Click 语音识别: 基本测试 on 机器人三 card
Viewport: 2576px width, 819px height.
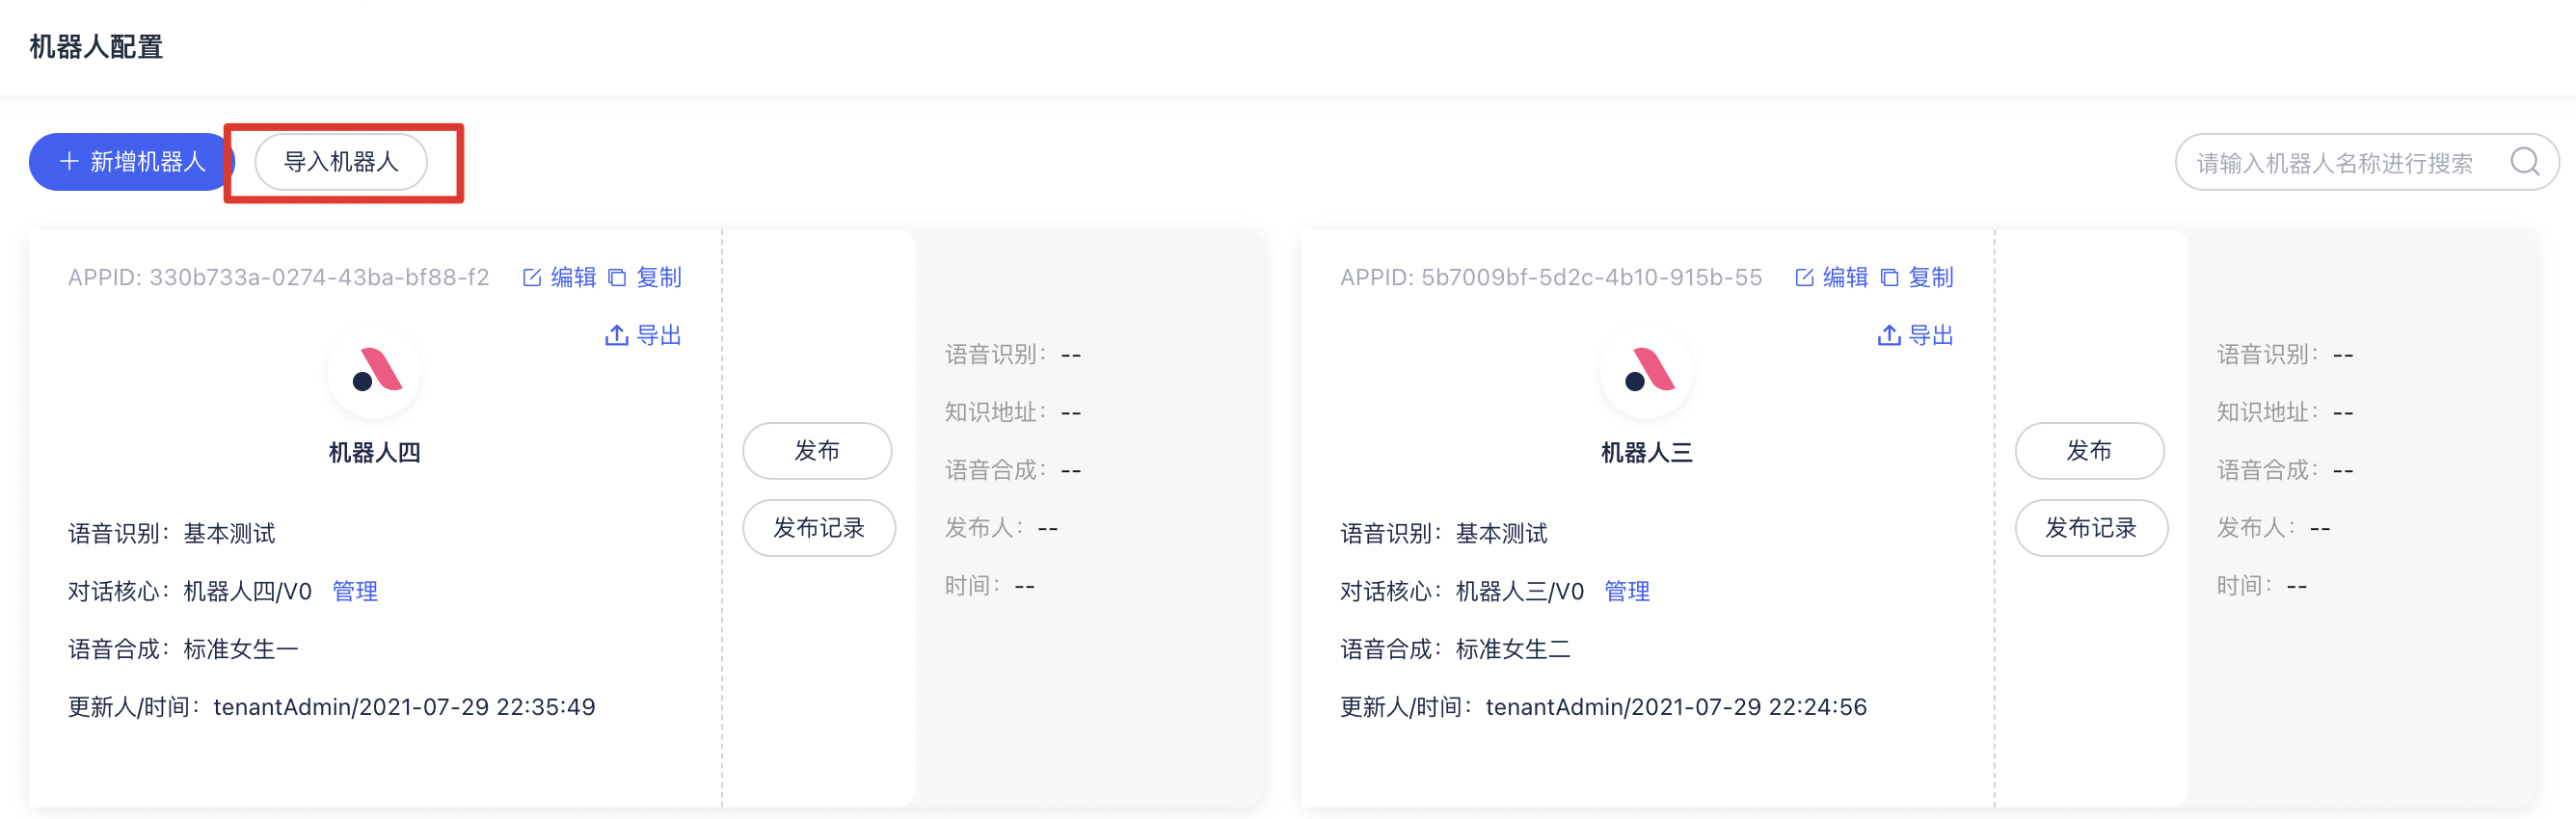pyautogui.click(x=1443, y=533)
